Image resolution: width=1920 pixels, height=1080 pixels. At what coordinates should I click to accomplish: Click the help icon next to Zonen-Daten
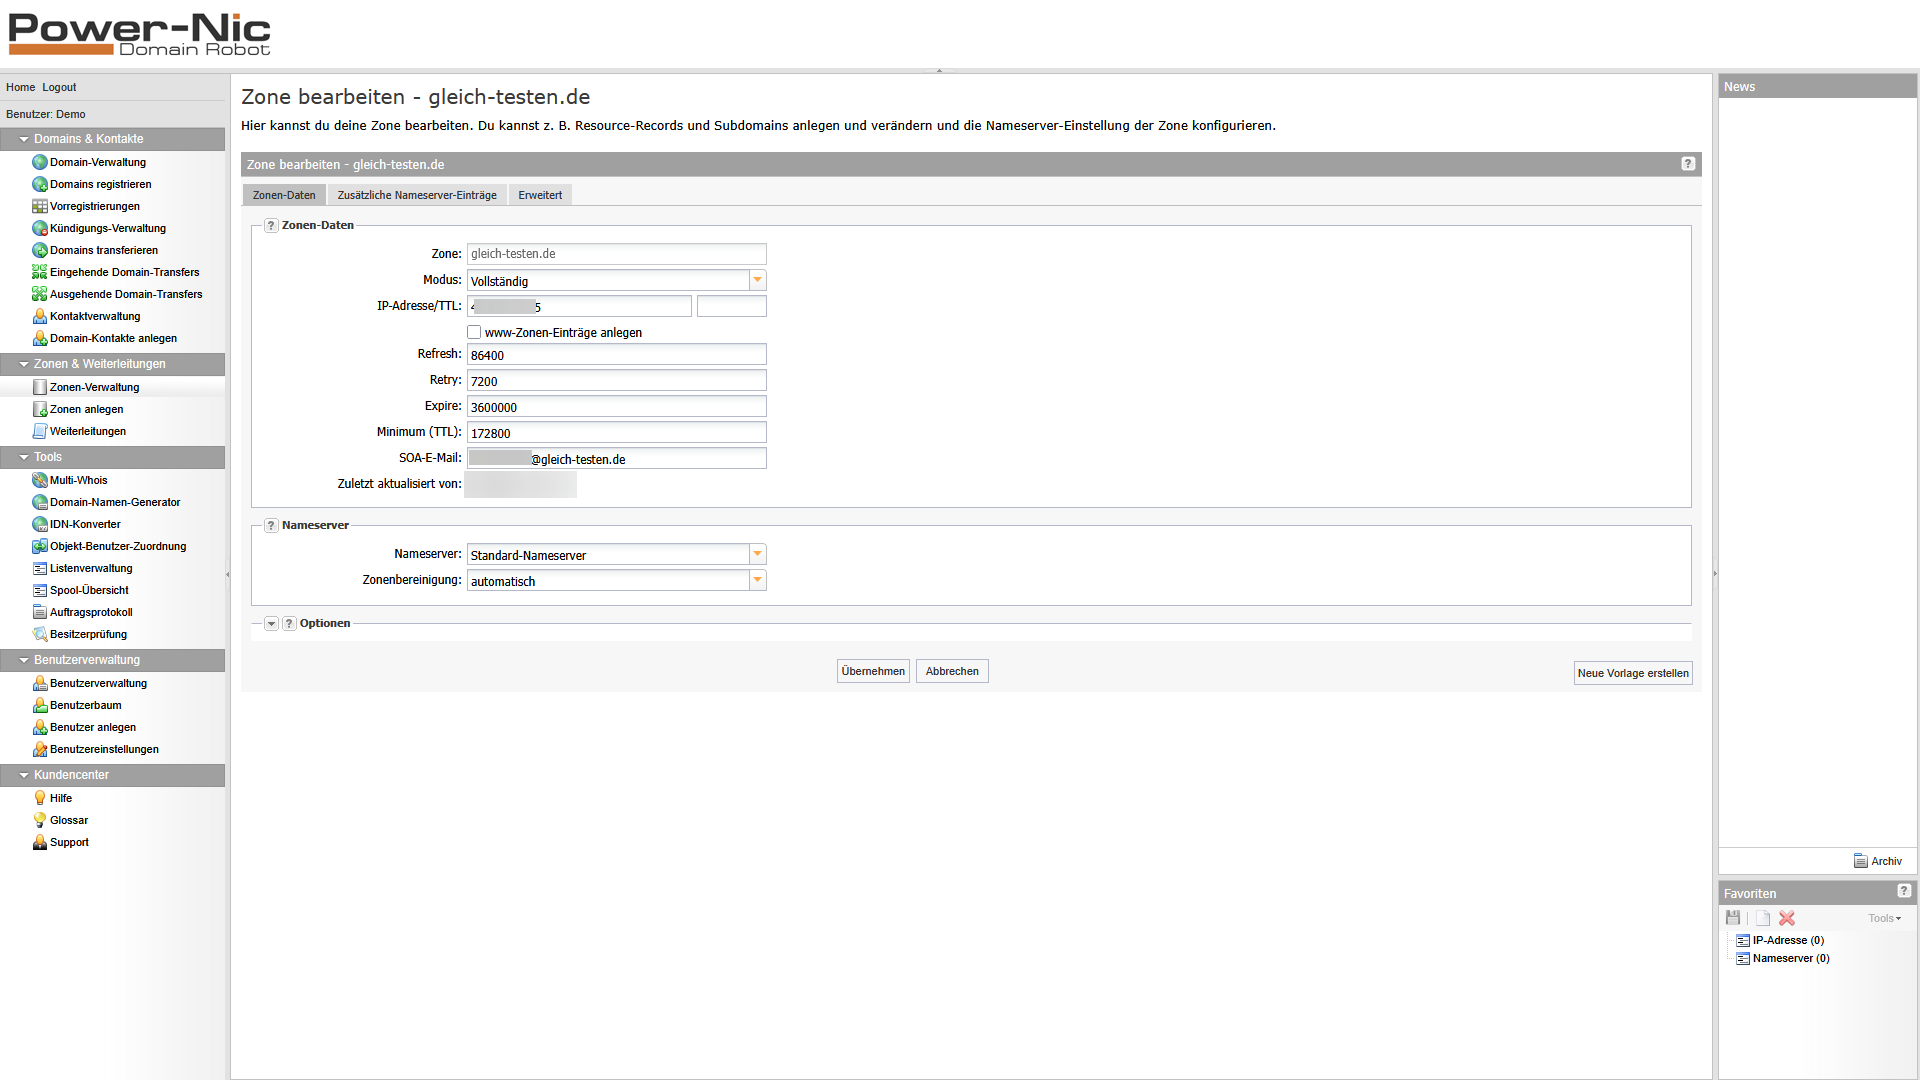(271, 226)
